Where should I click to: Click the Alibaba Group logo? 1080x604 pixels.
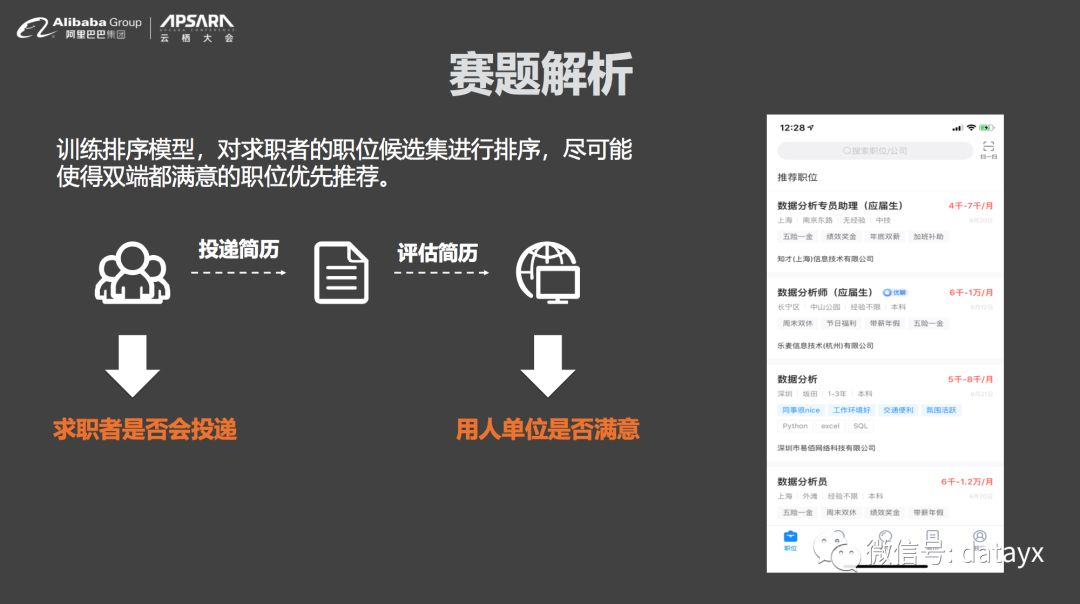pos(79,28)
